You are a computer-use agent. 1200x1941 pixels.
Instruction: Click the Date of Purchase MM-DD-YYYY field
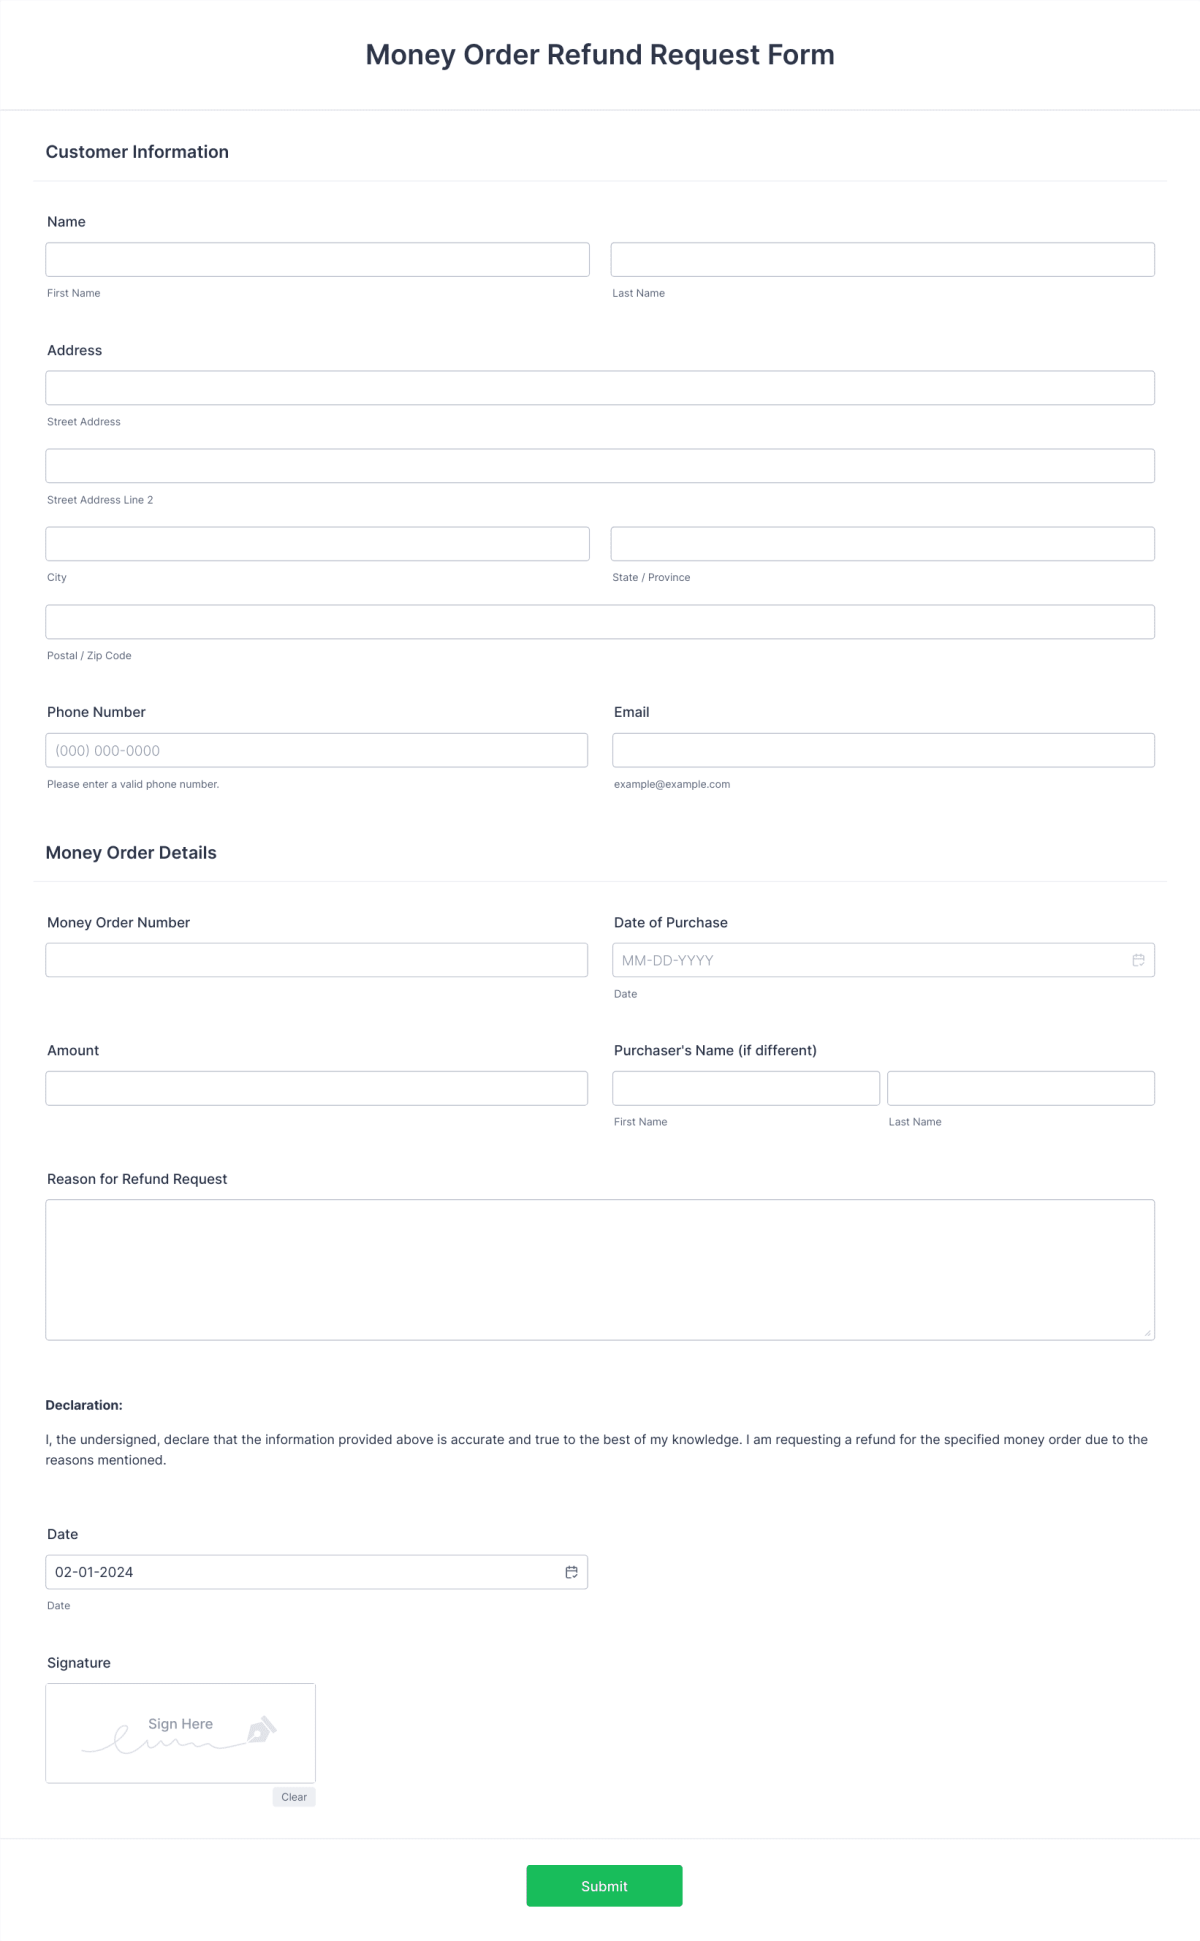pyautogui.click(x=870, y=960)
